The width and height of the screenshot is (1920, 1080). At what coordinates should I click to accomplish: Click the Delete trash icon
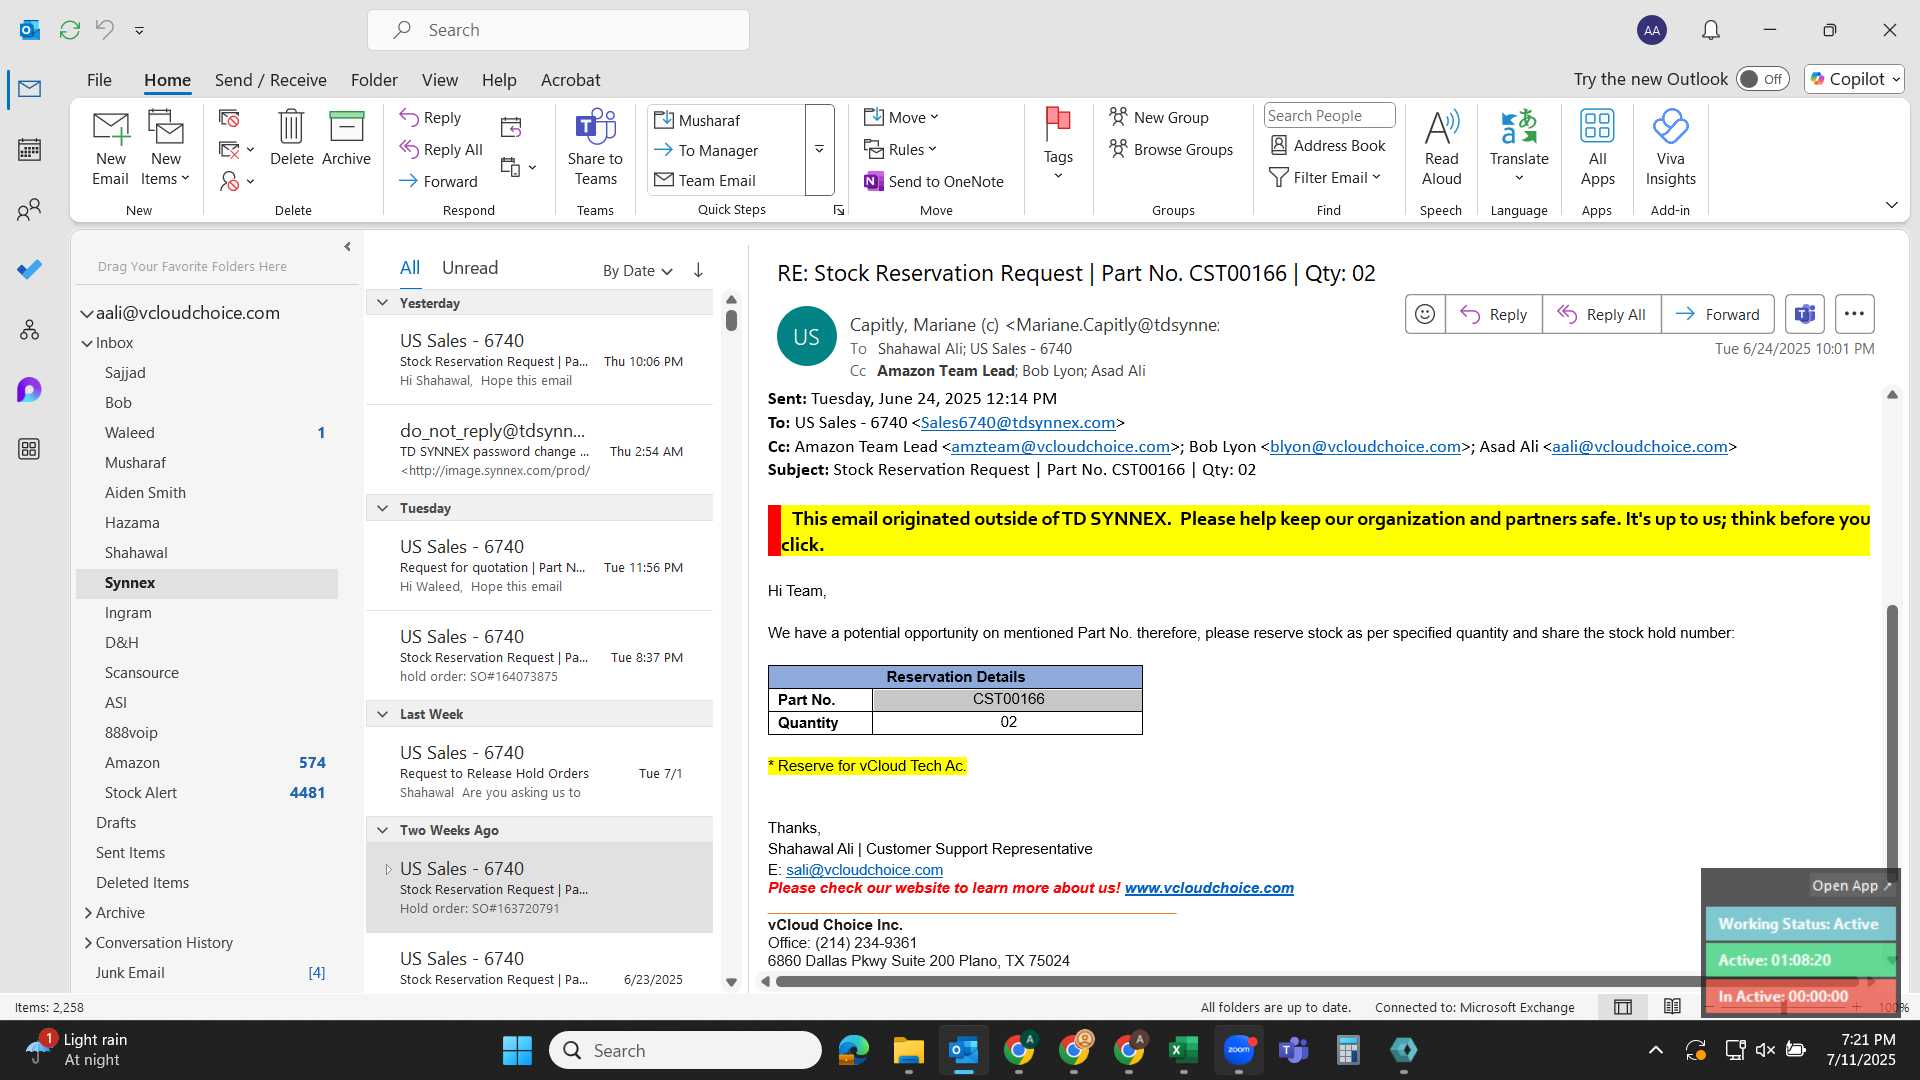291,138
